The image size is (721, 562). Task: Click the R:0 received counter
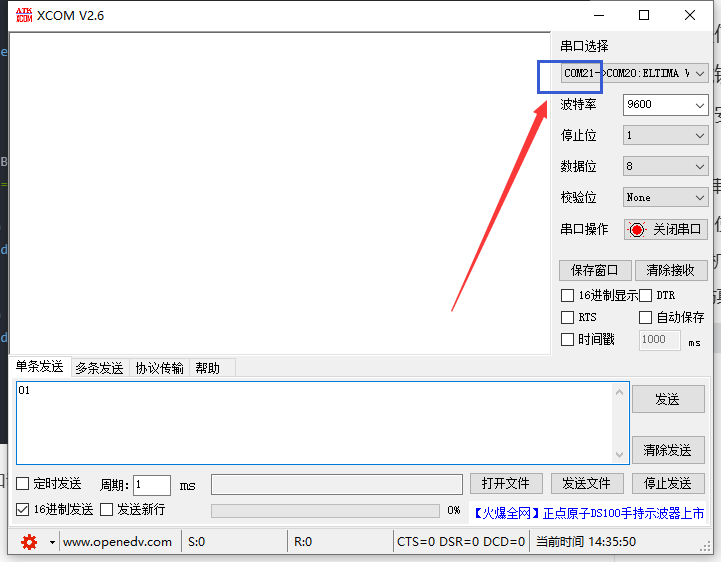coord(303,542)
